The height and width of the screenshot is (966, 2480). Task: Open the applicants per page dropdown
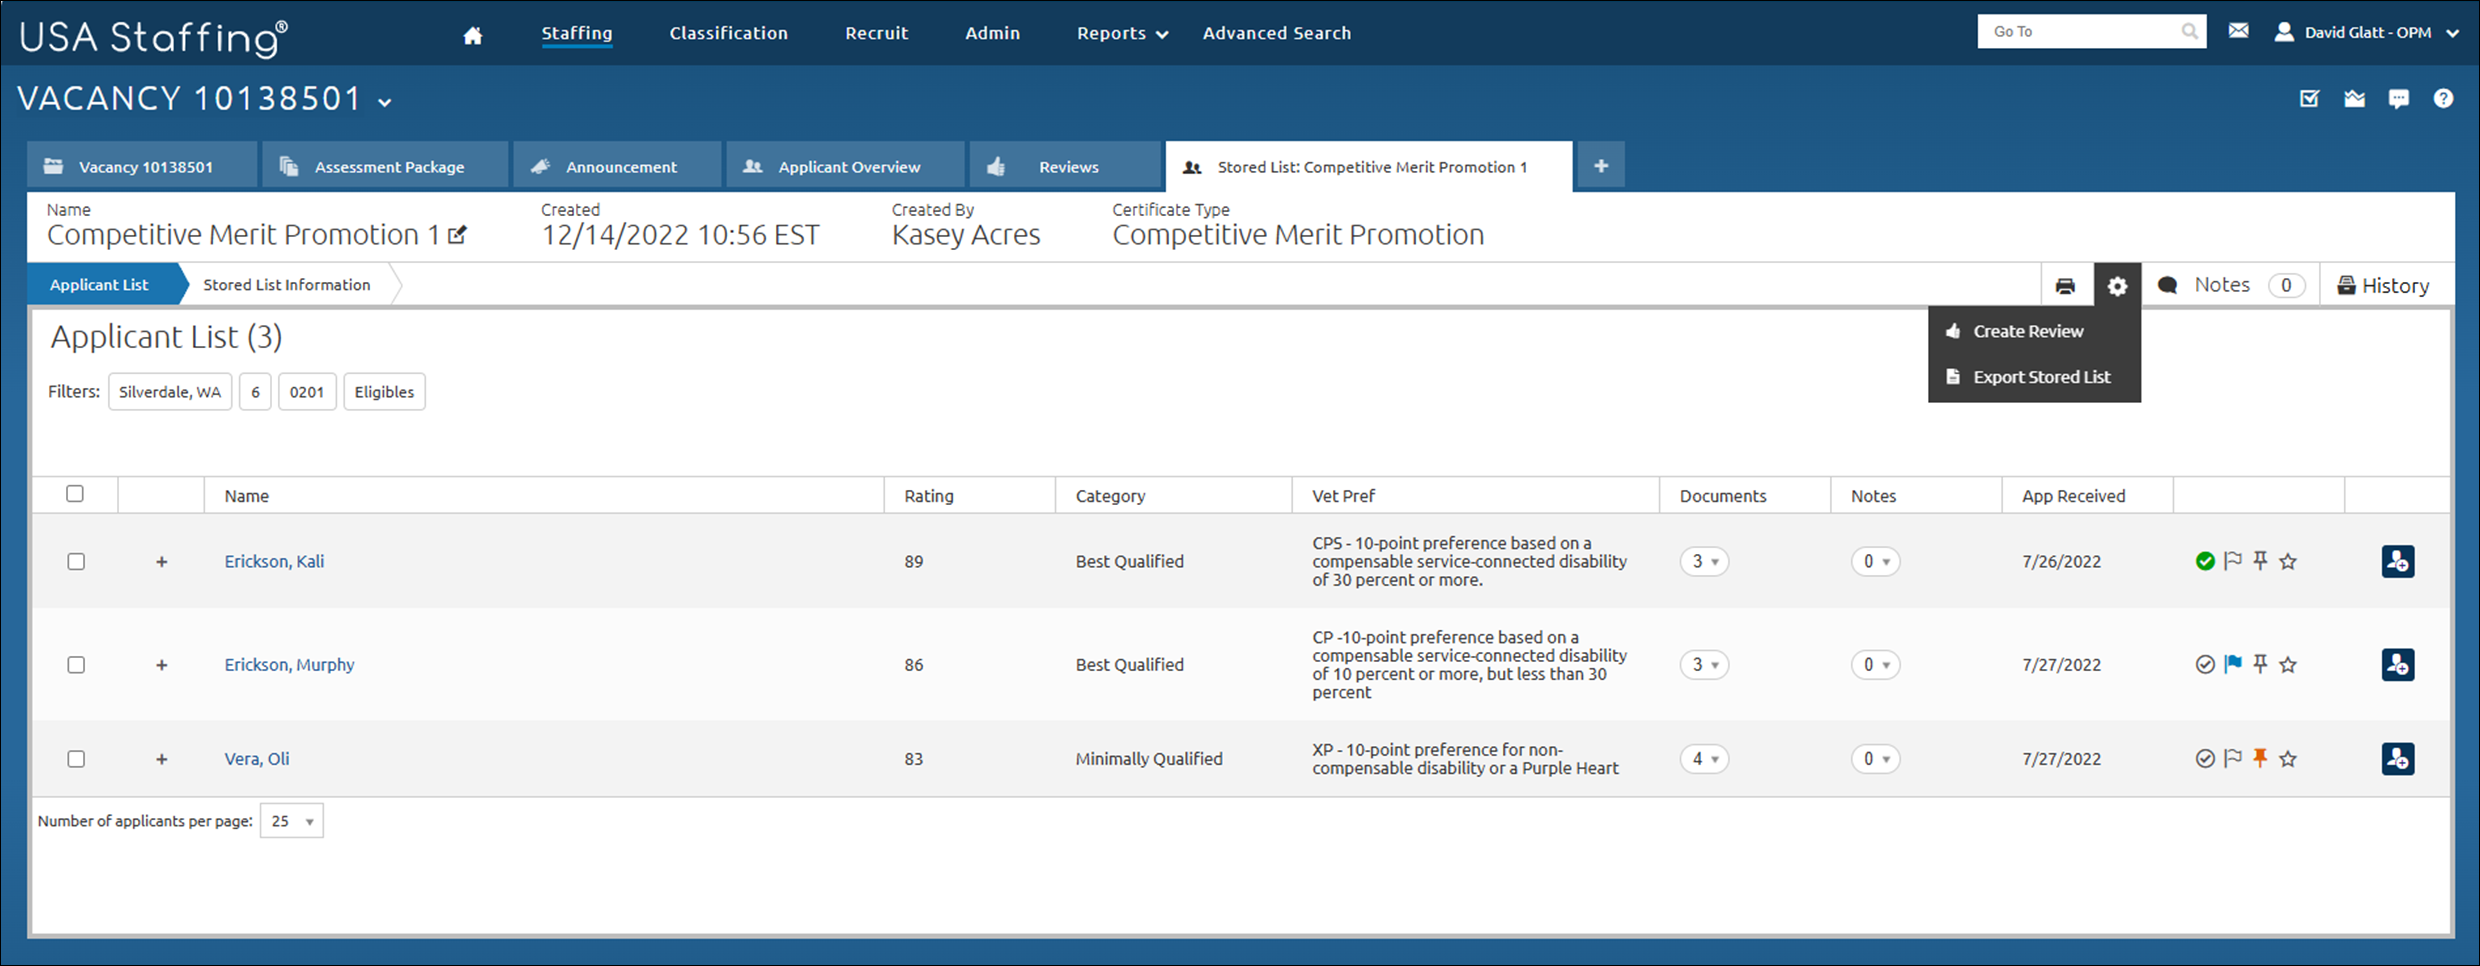coord(291,820)
